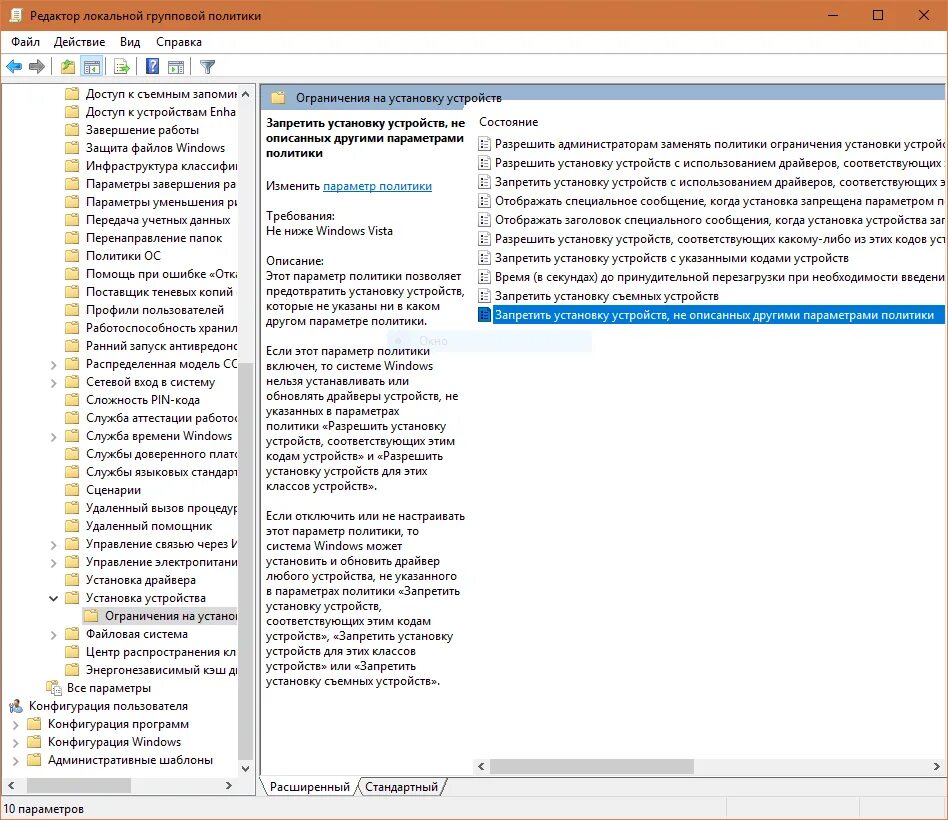Expand the "Конфигурация программ" node

[x=16, y=724]
